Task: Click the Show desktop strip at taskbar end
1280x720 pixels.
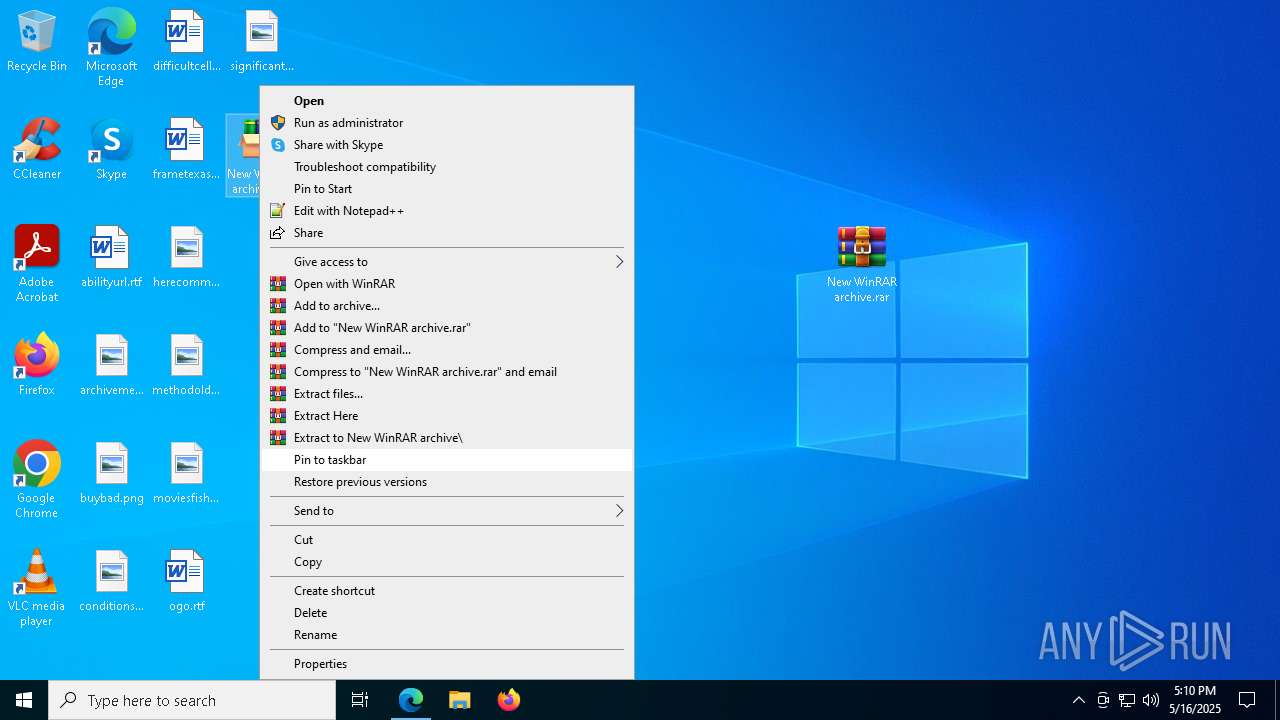Action: pos(1277,700)
